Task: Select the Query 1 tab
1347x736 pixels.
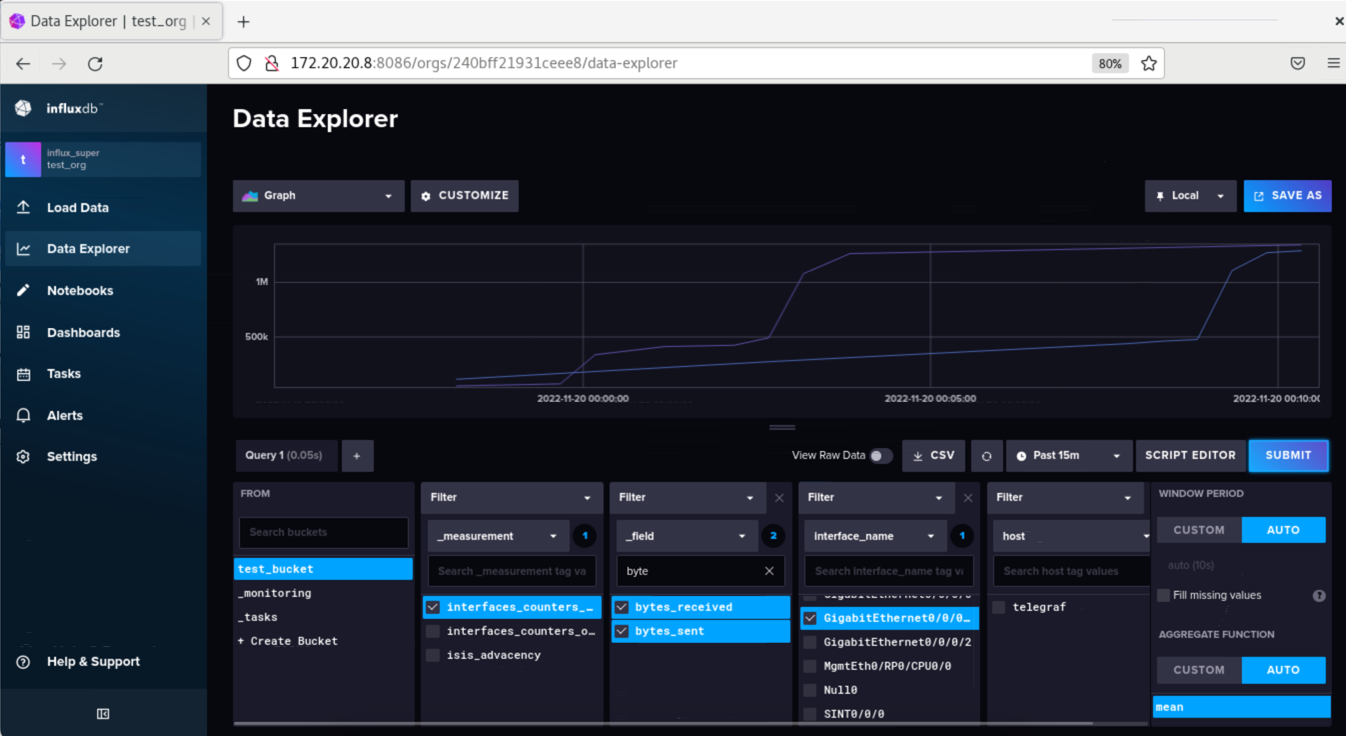Action: point(287,456)
